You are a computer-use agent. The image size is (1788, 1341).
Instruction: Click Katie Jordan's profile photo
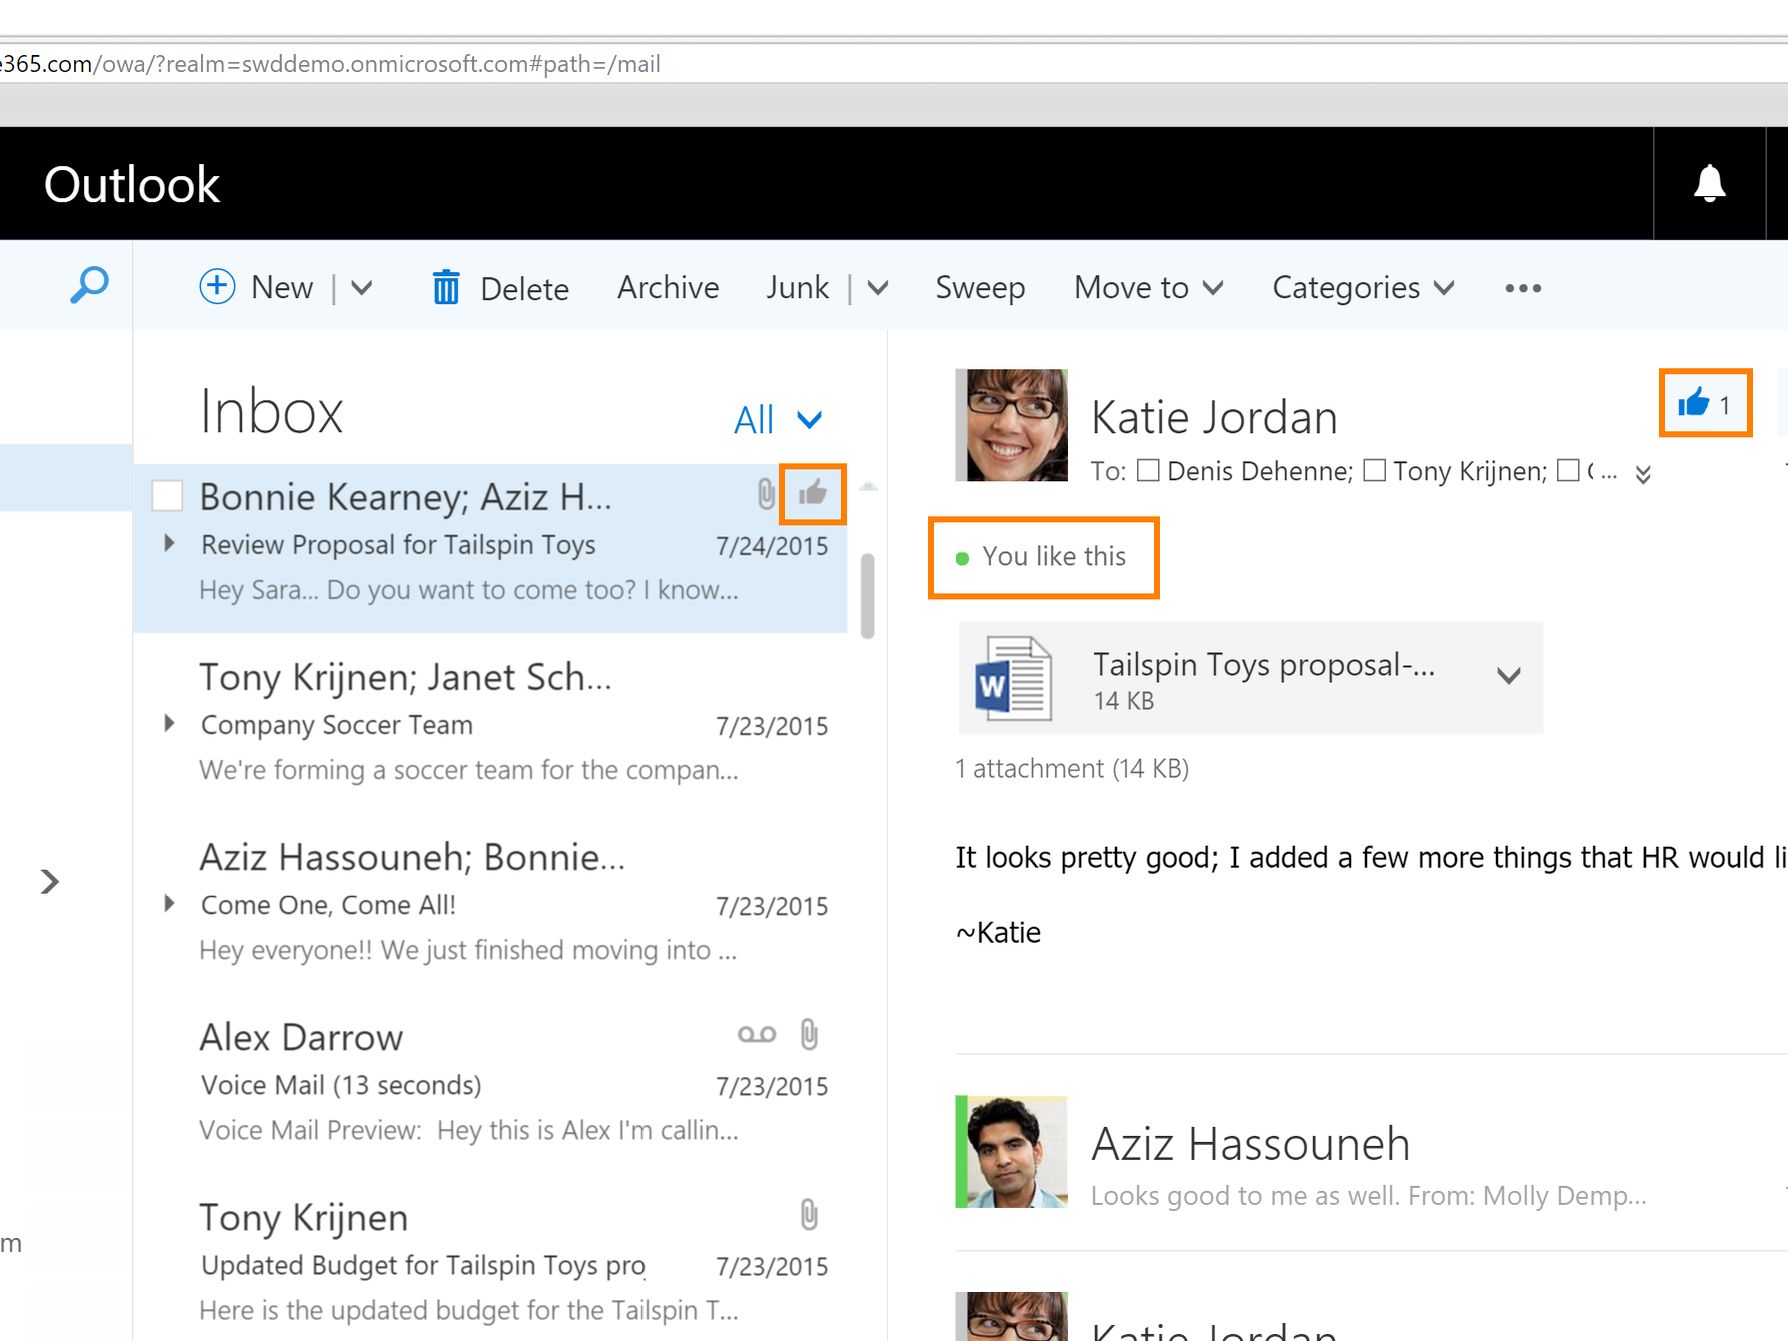pyautogui.click(x=1011, y=425)
